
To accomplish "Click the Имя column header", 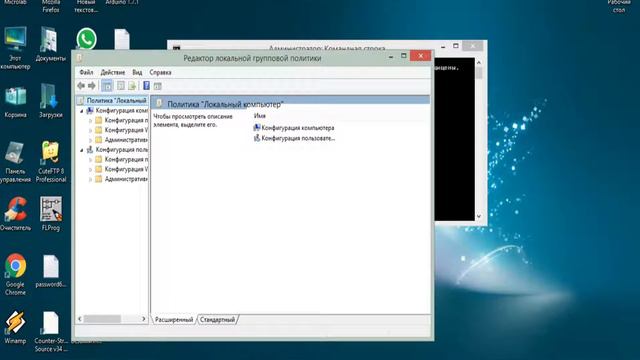I will coord(260,116).
